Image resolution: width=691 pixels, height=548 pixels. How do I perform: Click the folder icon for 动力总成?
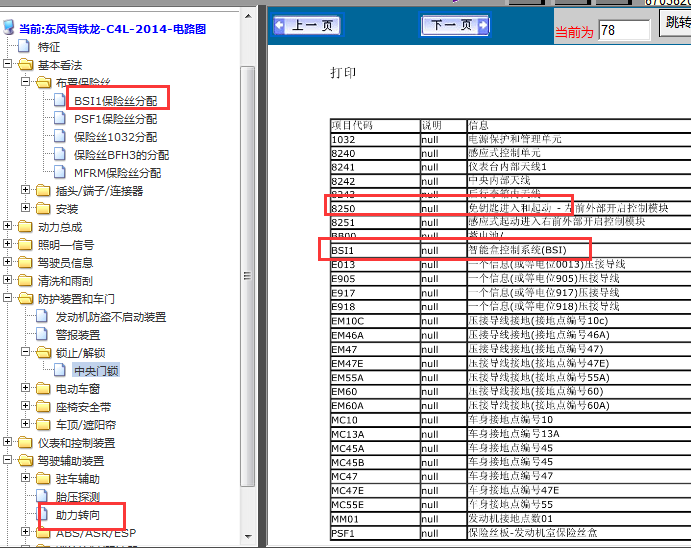(x=25, y=226)
